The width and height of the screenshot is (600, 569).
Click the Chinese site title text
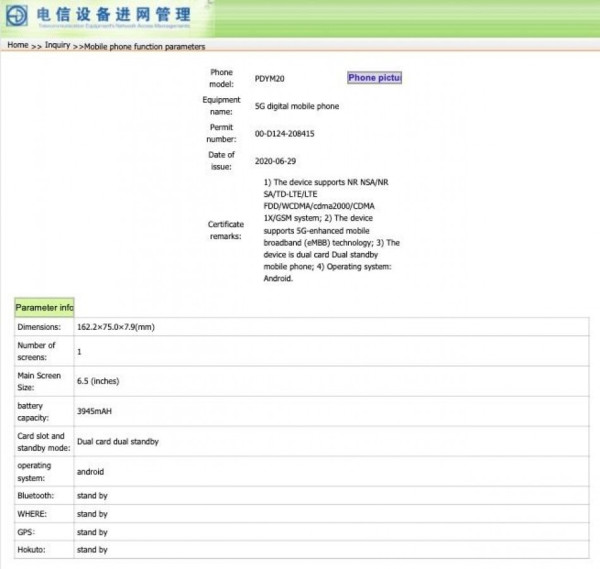[114, 15]
